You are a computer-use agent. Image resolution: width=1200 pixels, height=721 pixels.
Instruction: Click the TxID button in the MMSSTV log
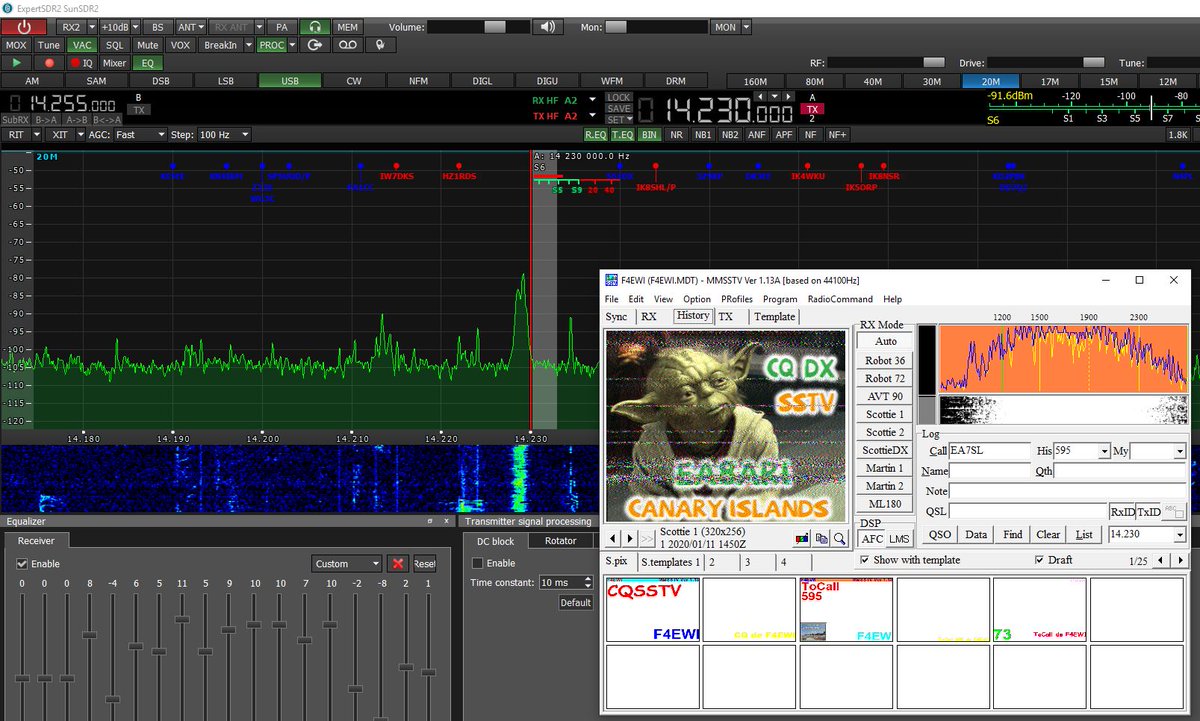click(x=1148, y=511)
